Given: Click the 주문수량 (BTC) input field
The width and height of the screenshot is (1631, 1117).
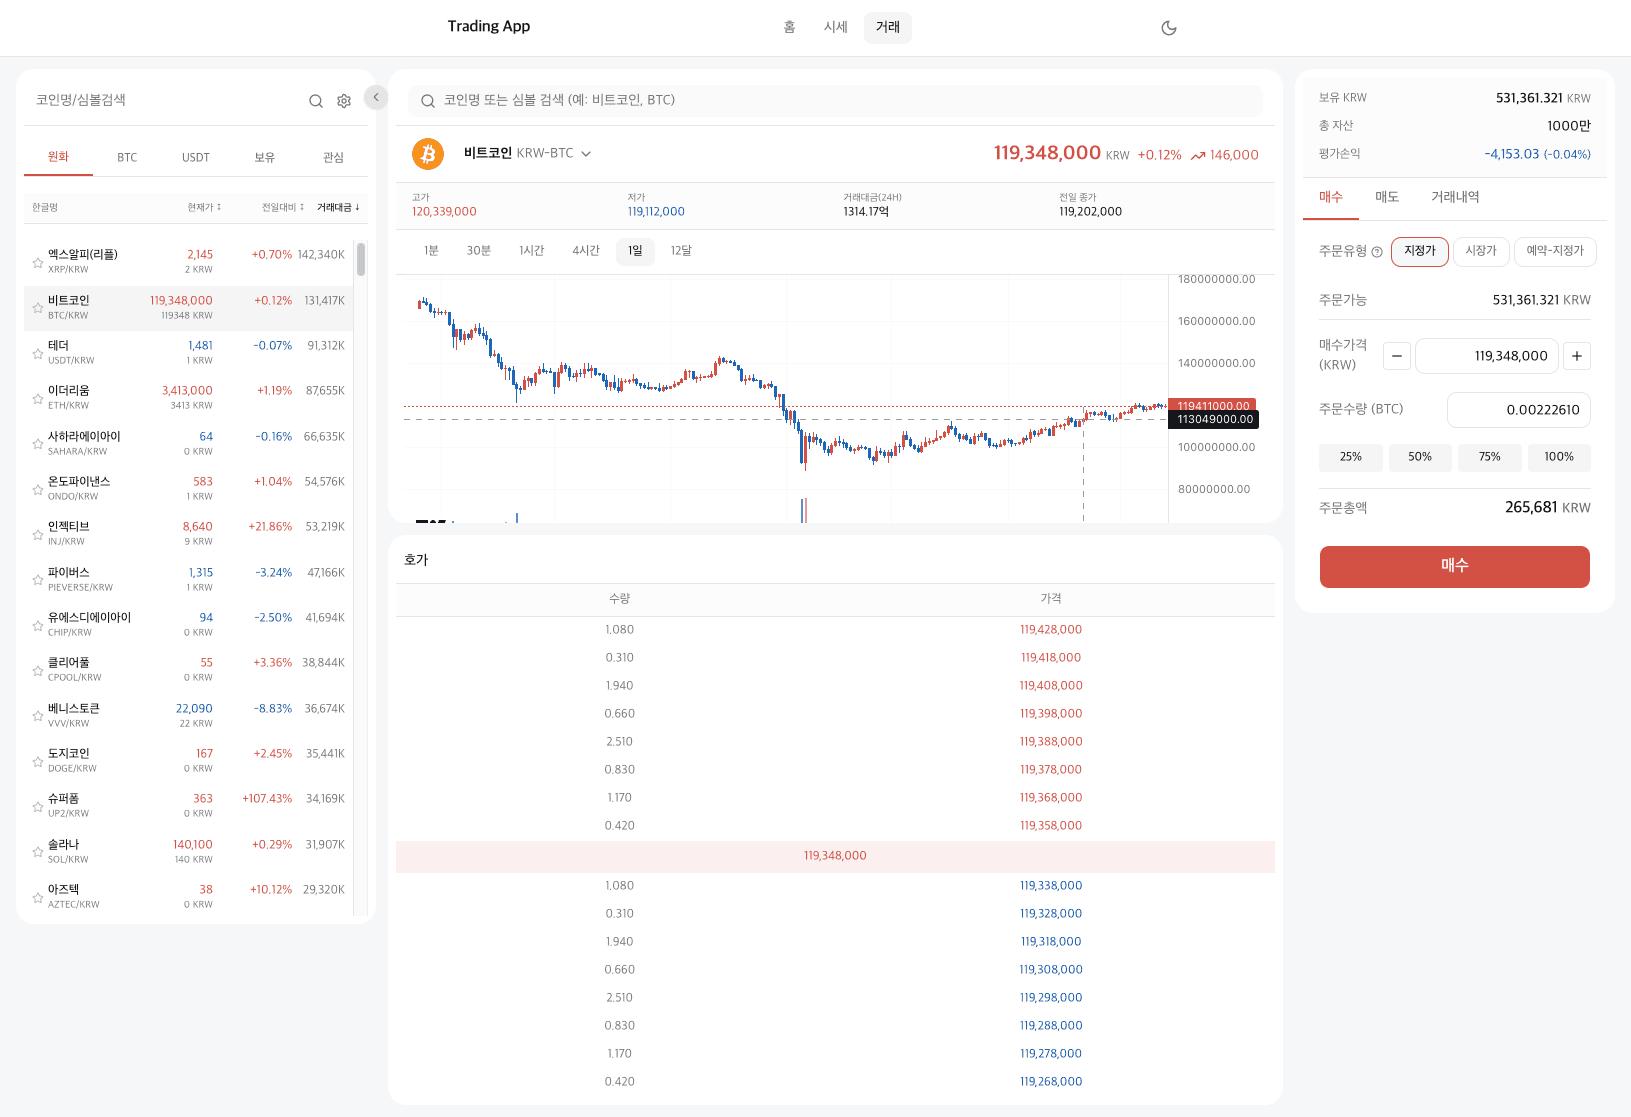Looking at the screenshot, I should pyautogui.click(x=1519, y=410).
